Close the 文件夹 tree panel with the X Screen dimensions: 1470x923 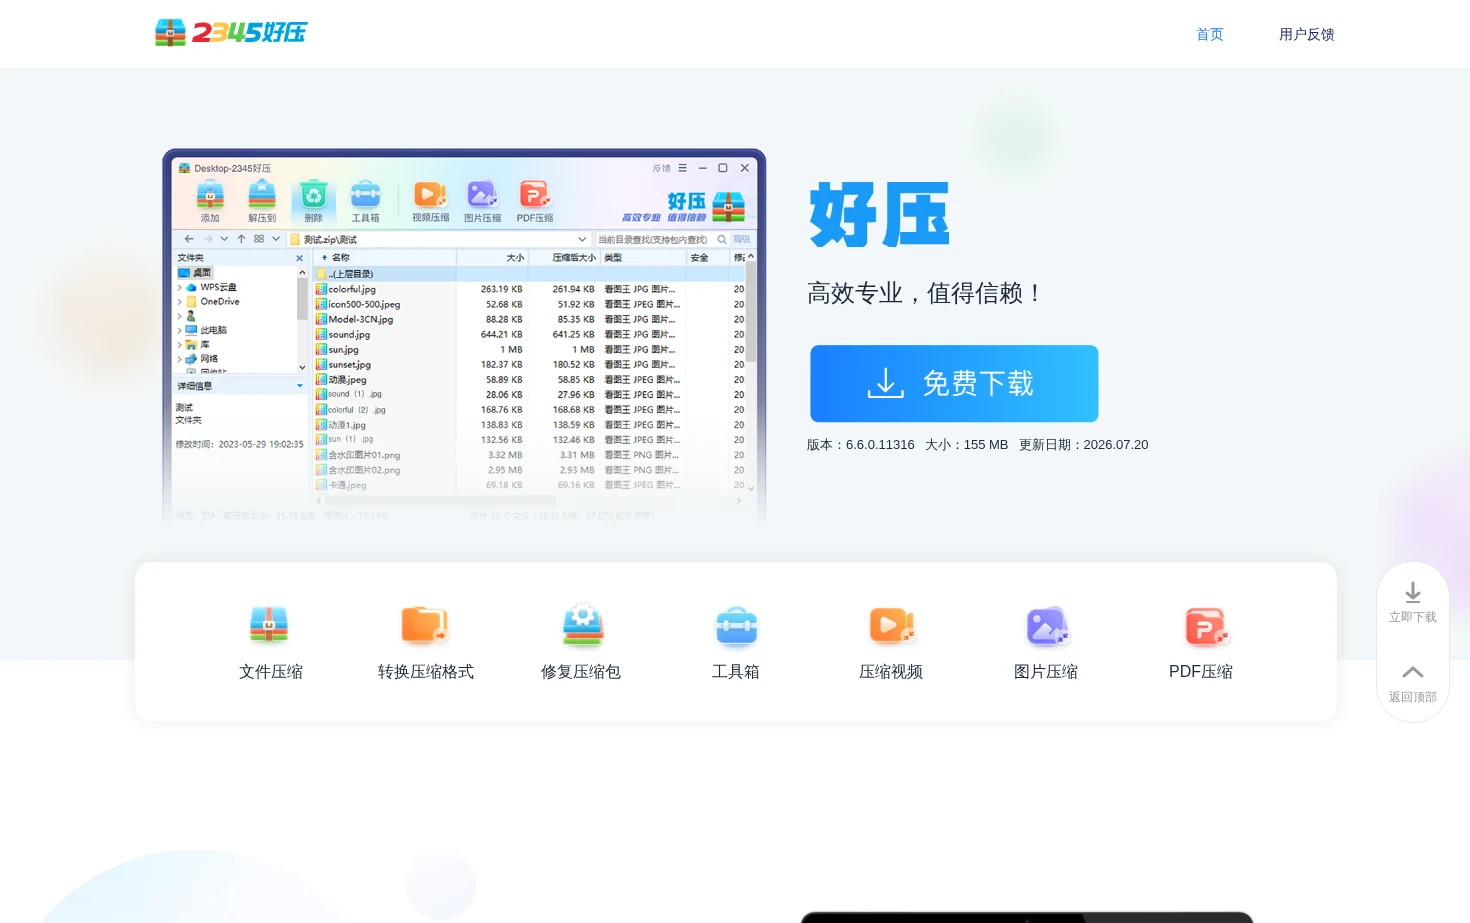[299, 258]
